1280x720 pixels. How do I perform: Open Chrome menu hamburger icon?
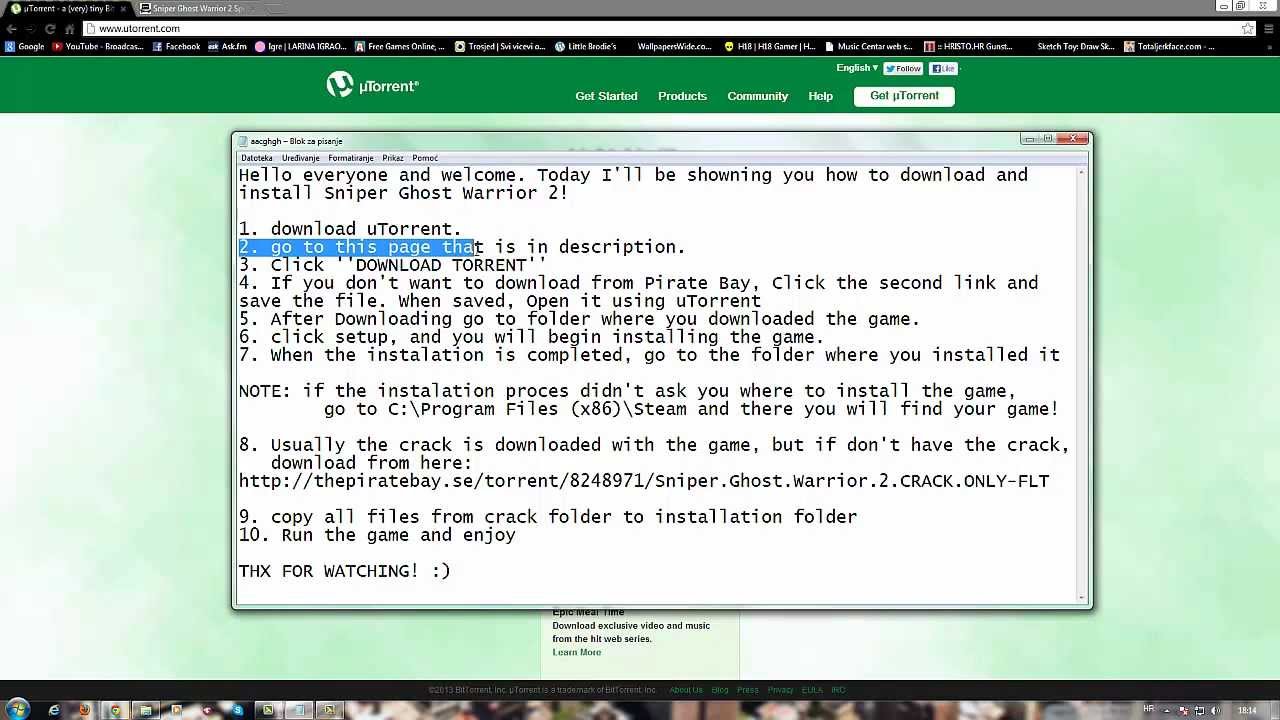pyautogui.click(x=1268, y=29)
